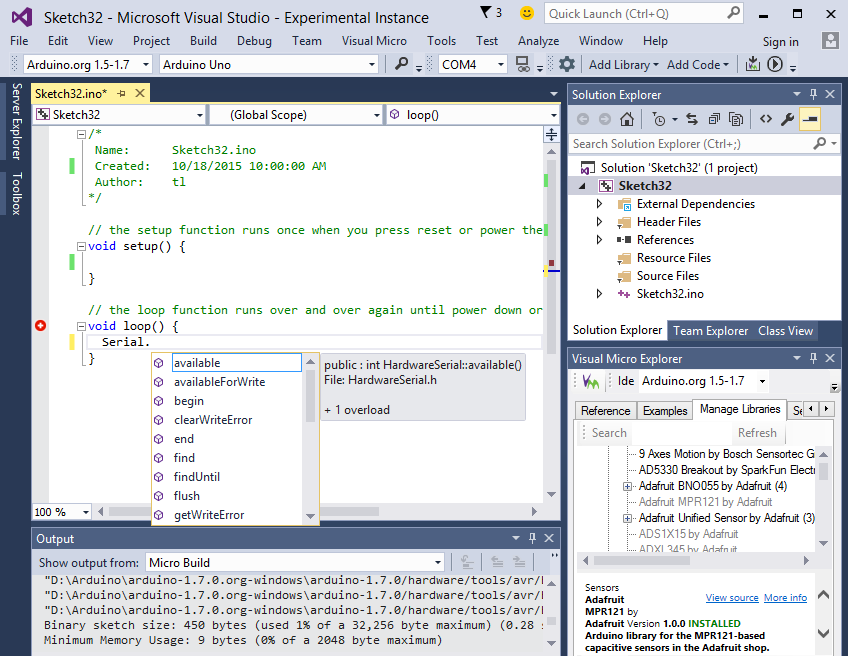The height and width of the screenshot is (656, 848).
Task: Expand the External Dependencies node
Action: (x=599, y=204)
